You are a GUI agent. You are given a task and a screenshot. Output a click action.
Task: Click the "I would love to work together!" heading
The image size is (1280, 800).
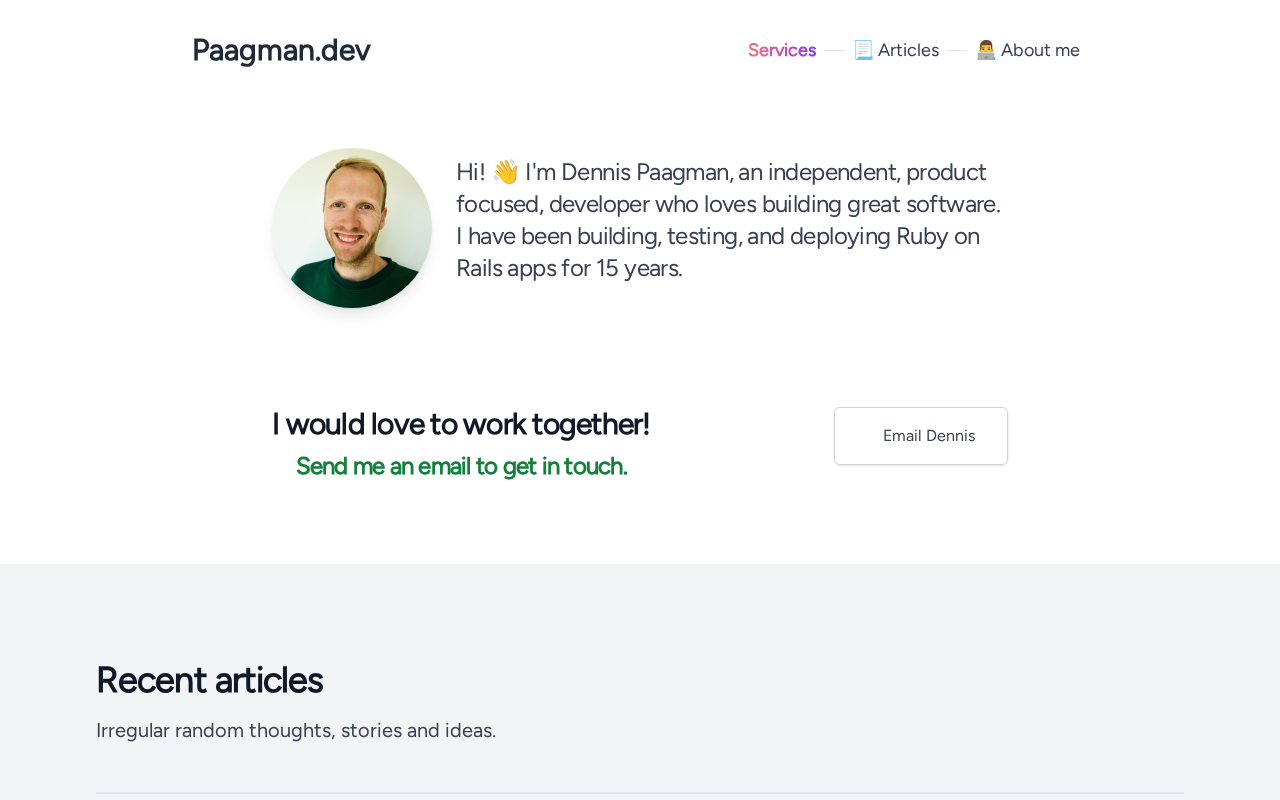pos(461,424)
